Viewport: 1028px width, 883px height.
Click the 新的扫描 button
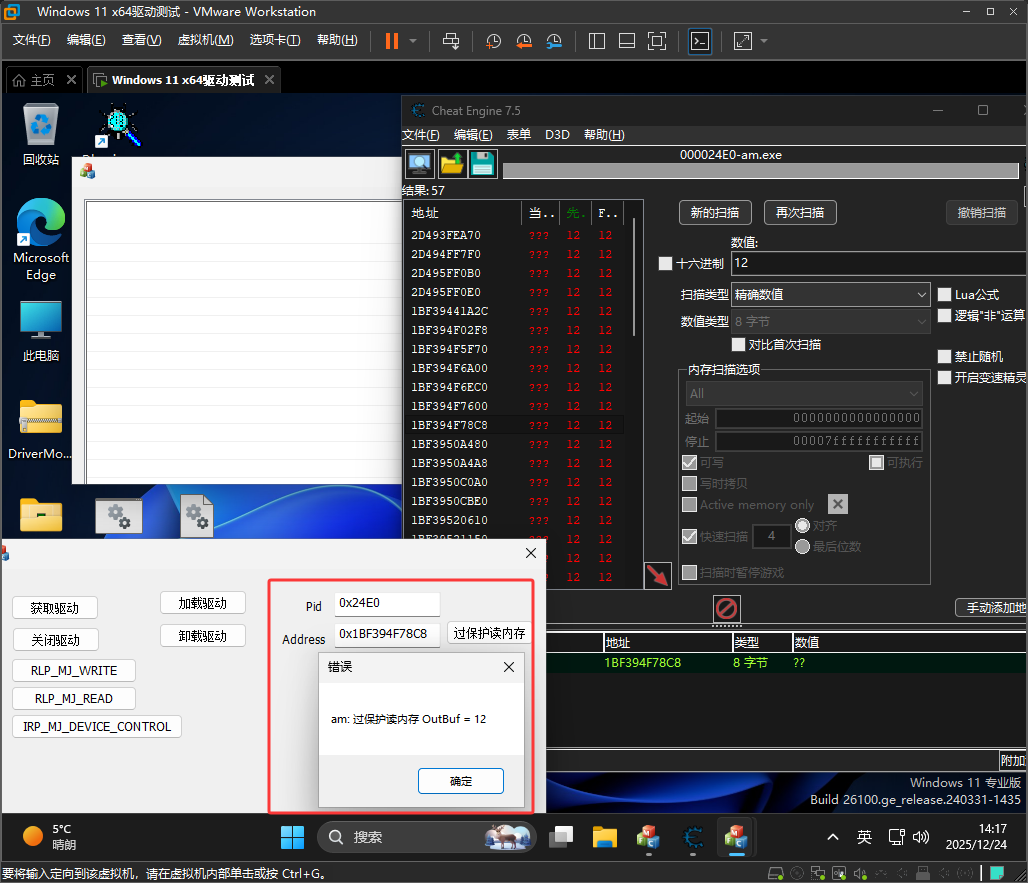(715, 212)
